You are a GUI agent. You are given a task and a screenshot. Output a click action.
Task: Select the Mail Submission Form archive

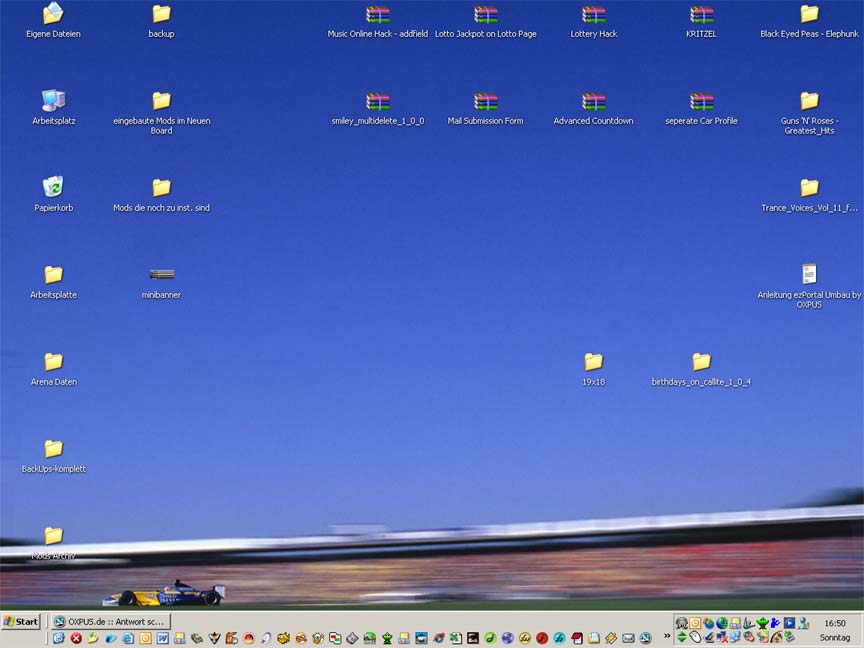point(485,102)
